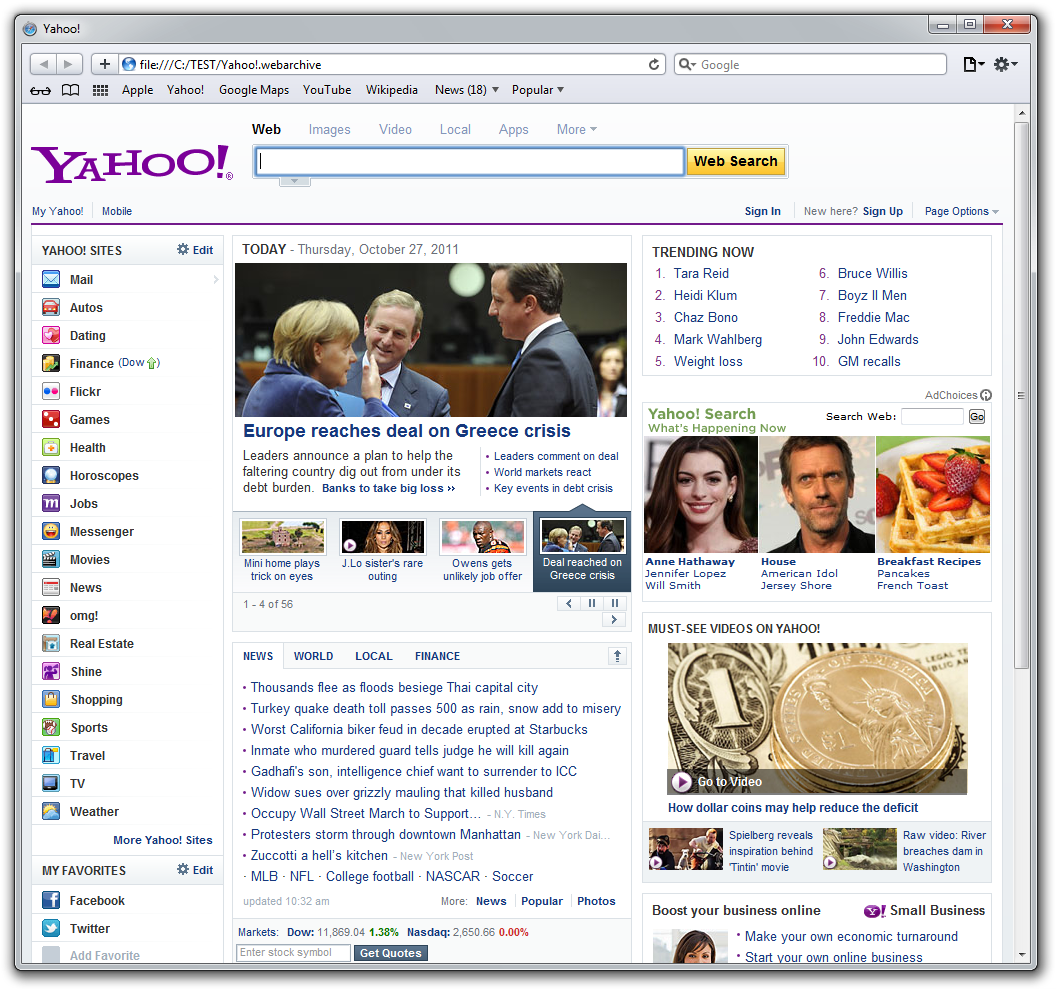Click the Weather icon

pos(51,811)
